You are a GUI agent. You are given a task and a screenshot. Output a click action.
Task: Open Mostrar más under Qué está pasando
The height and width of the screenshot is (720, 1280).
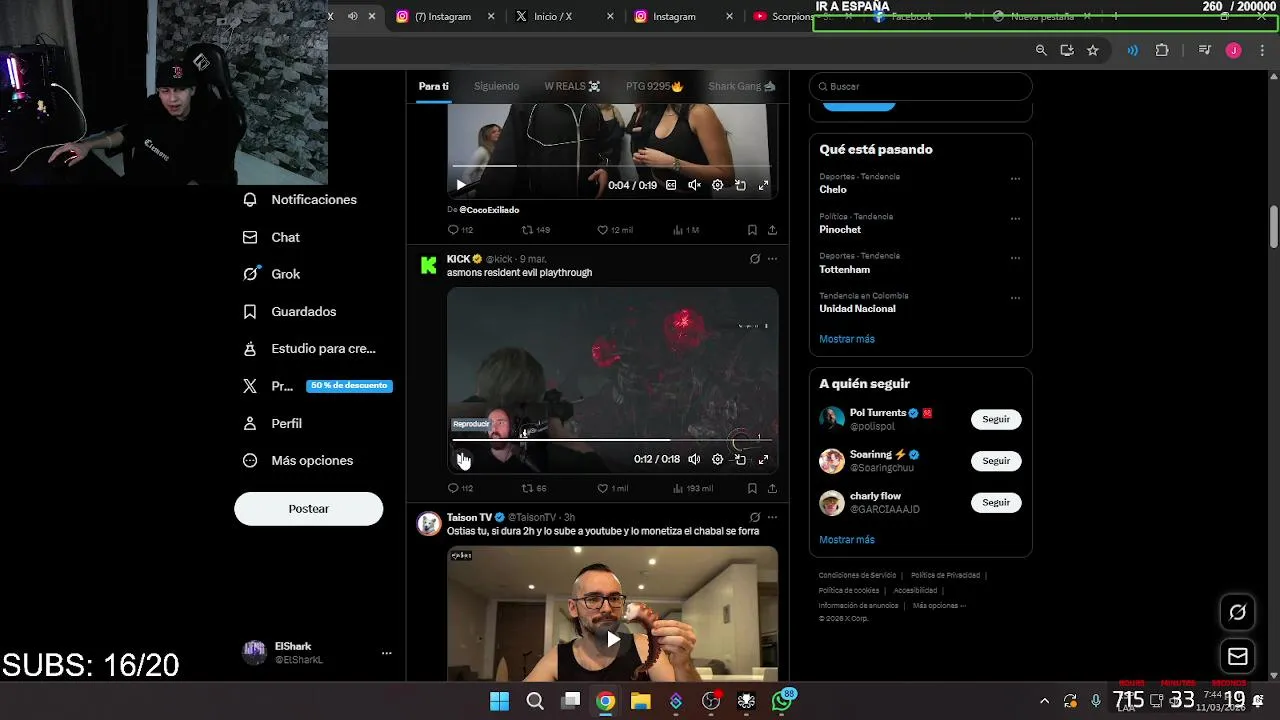point(847,339)
